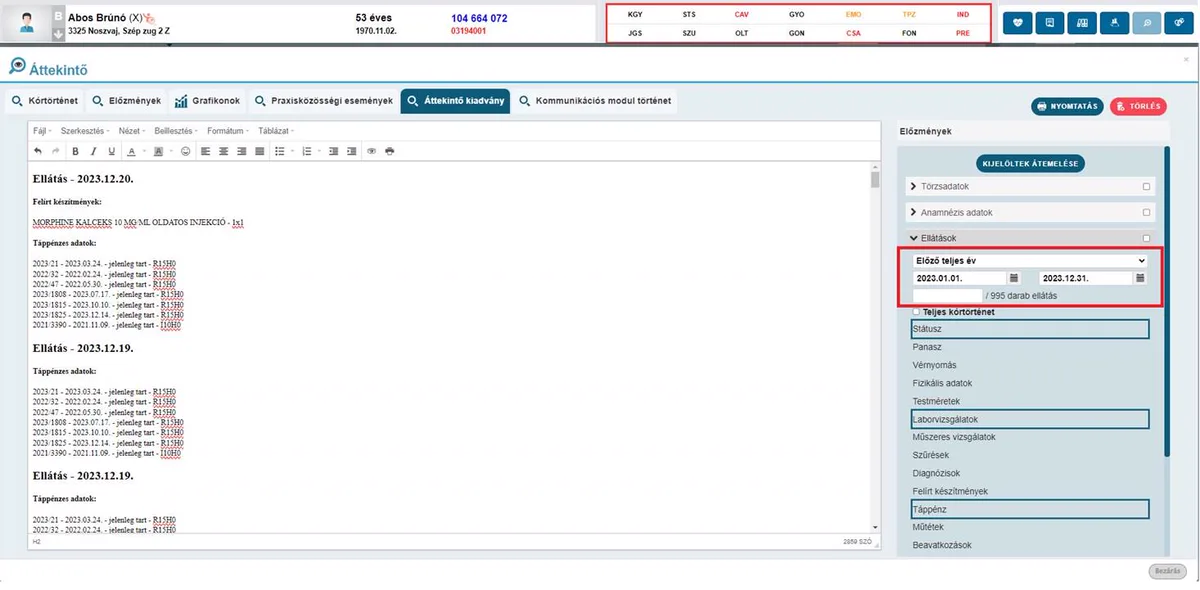The height and width of the screenshot is (590, 1200).
Task: Open the Praxisközösségi események tab
Action: pos(323,101)
